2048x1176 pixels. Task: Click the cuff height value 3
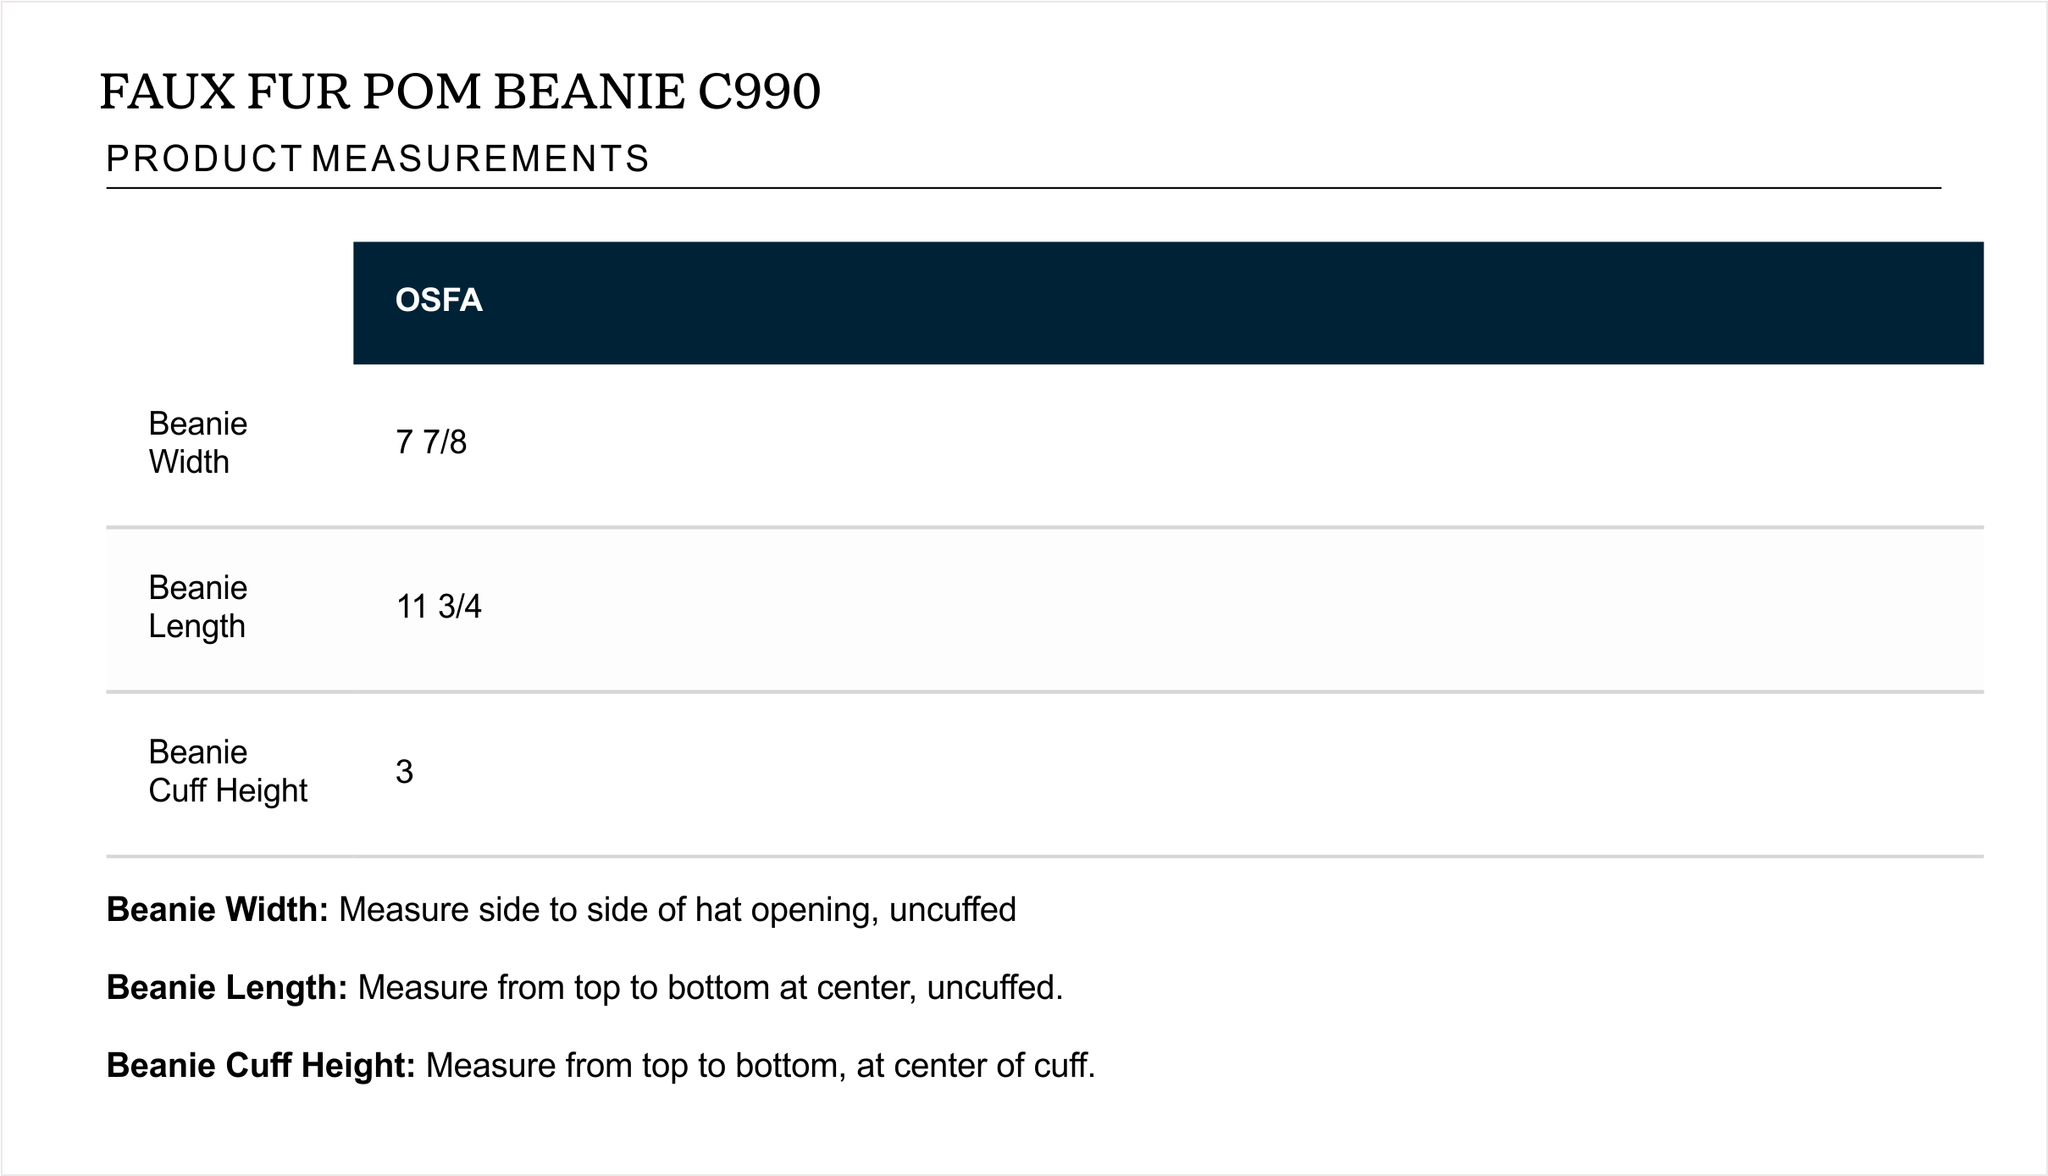click(x=404, y=771)
